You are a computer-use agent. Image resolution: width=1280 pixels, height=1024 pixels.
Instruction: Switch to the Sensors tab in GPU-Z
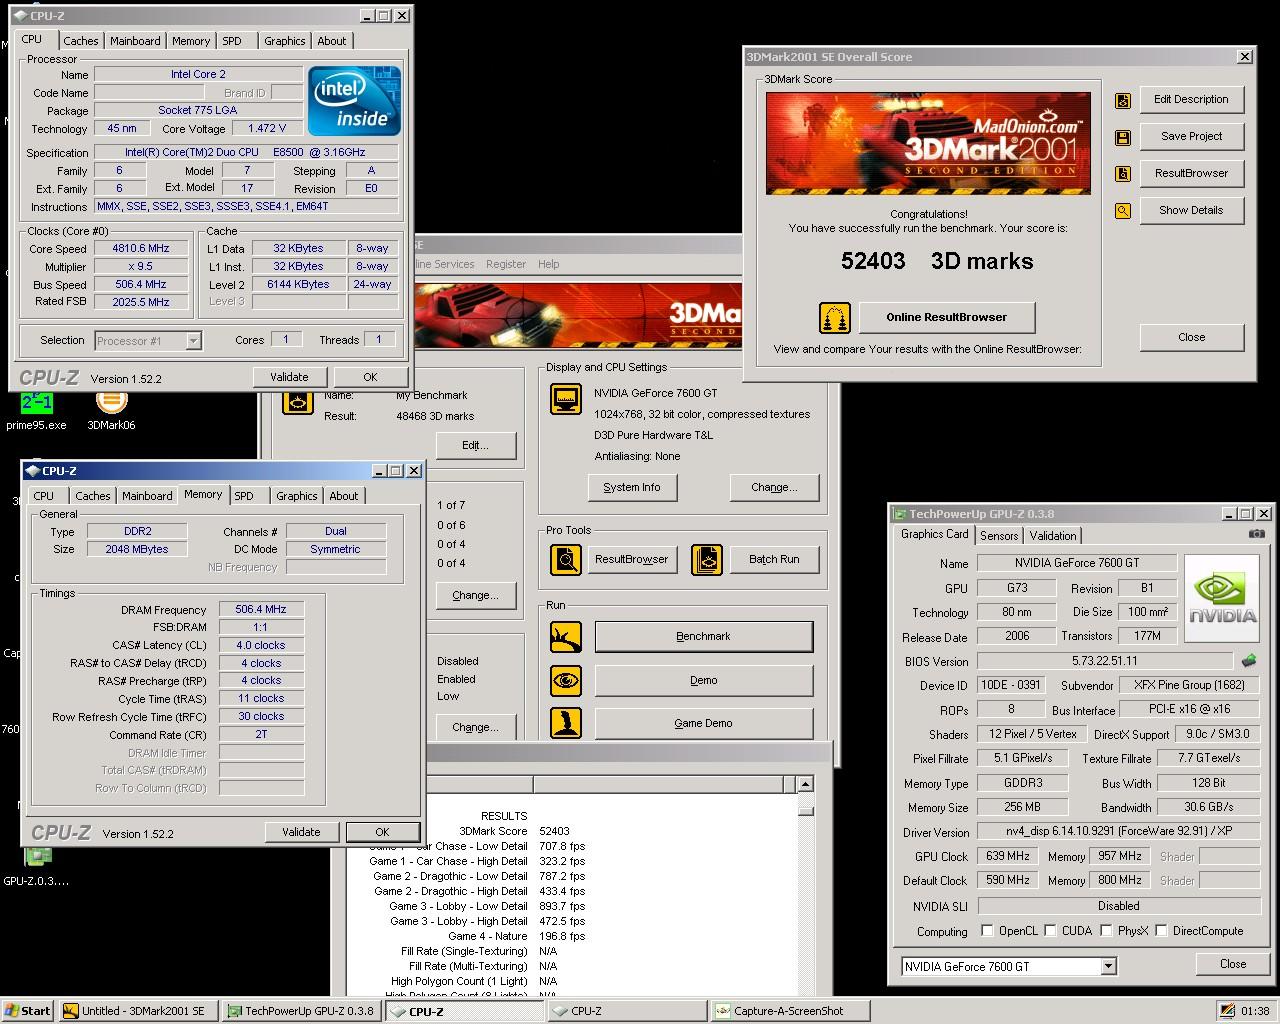click(999, 536)
